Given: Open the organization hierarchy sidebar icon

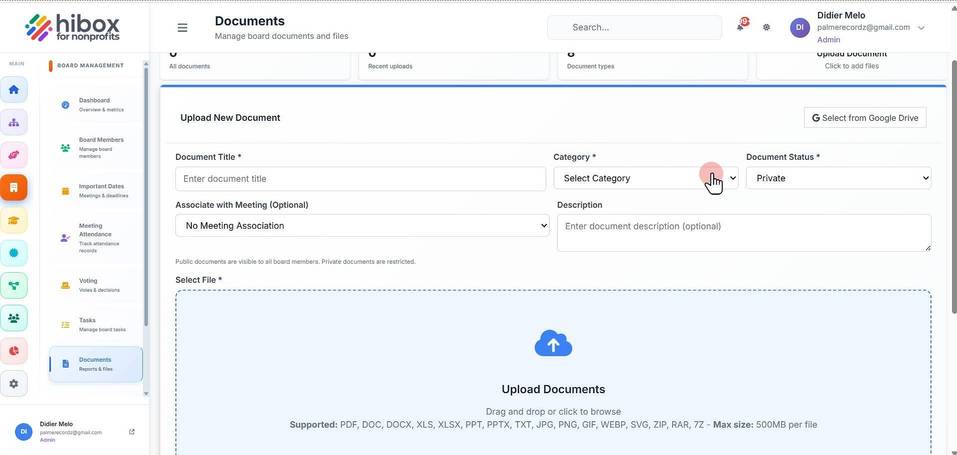Looking at the screenshot, I should click(13, 122).
